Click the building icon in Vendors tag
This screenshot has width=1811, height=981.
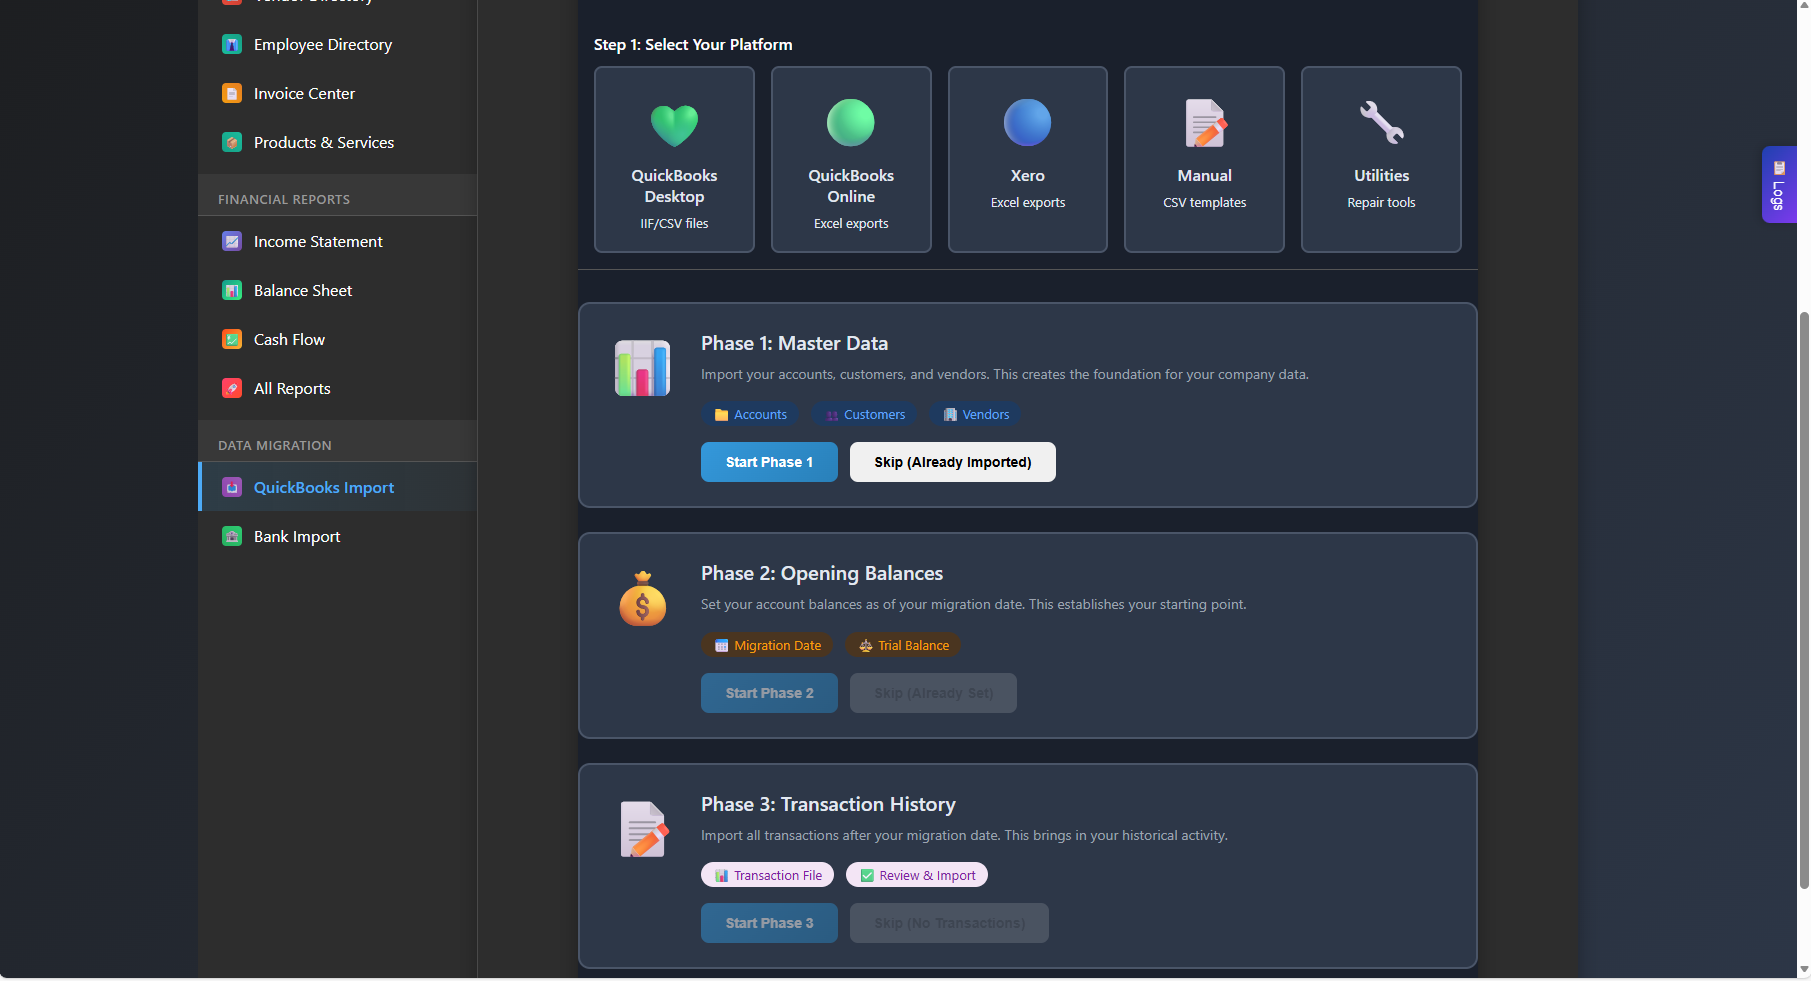tap(950, 415)
